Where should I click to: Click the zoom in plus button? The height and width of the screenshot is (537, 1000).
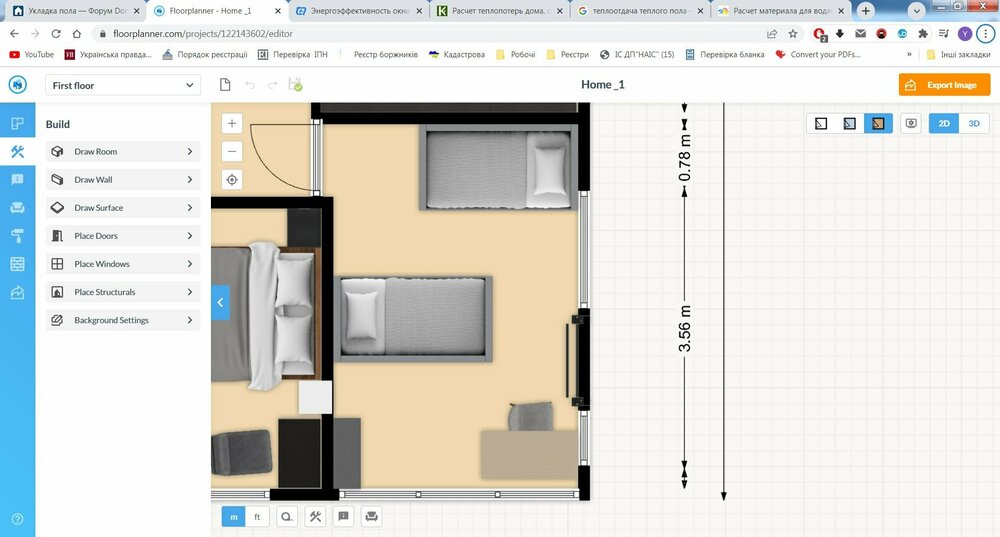pyautogui.click(x=232, y=124)
